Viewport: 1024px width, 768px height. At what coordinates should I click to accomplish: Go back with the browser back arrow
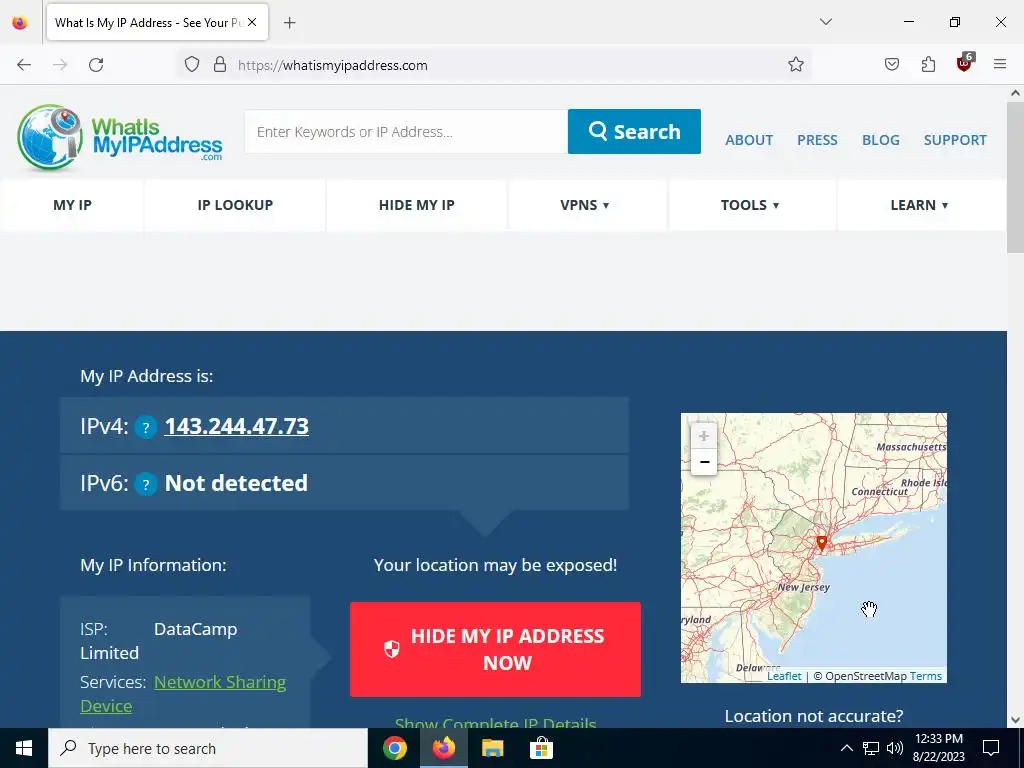click(x=24, y=65)
